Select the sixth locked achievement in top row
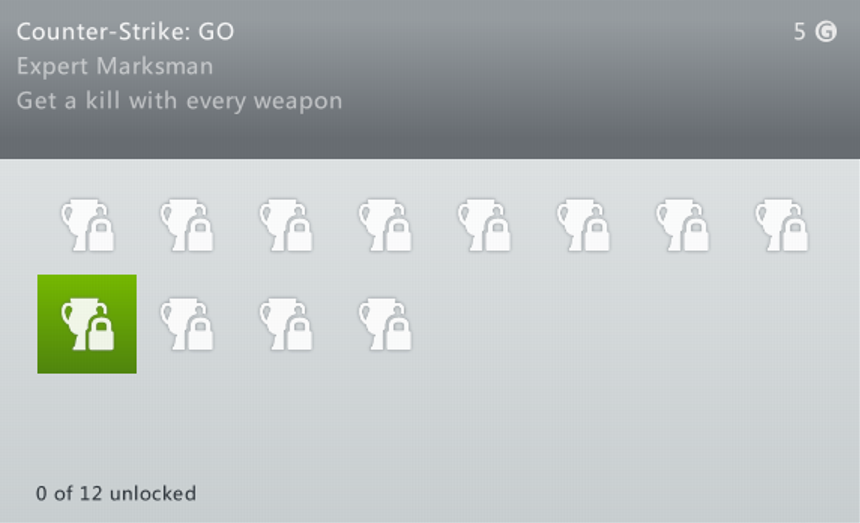860x523 pixels. click(583, 225)
